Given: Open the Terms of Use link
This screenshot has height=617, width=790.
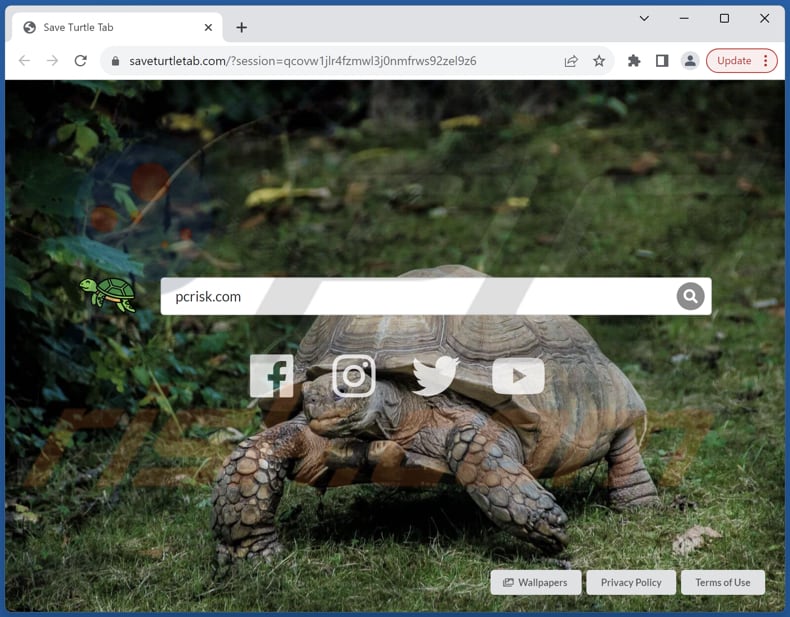Looking at the screenshot, I should click(722, 582).
